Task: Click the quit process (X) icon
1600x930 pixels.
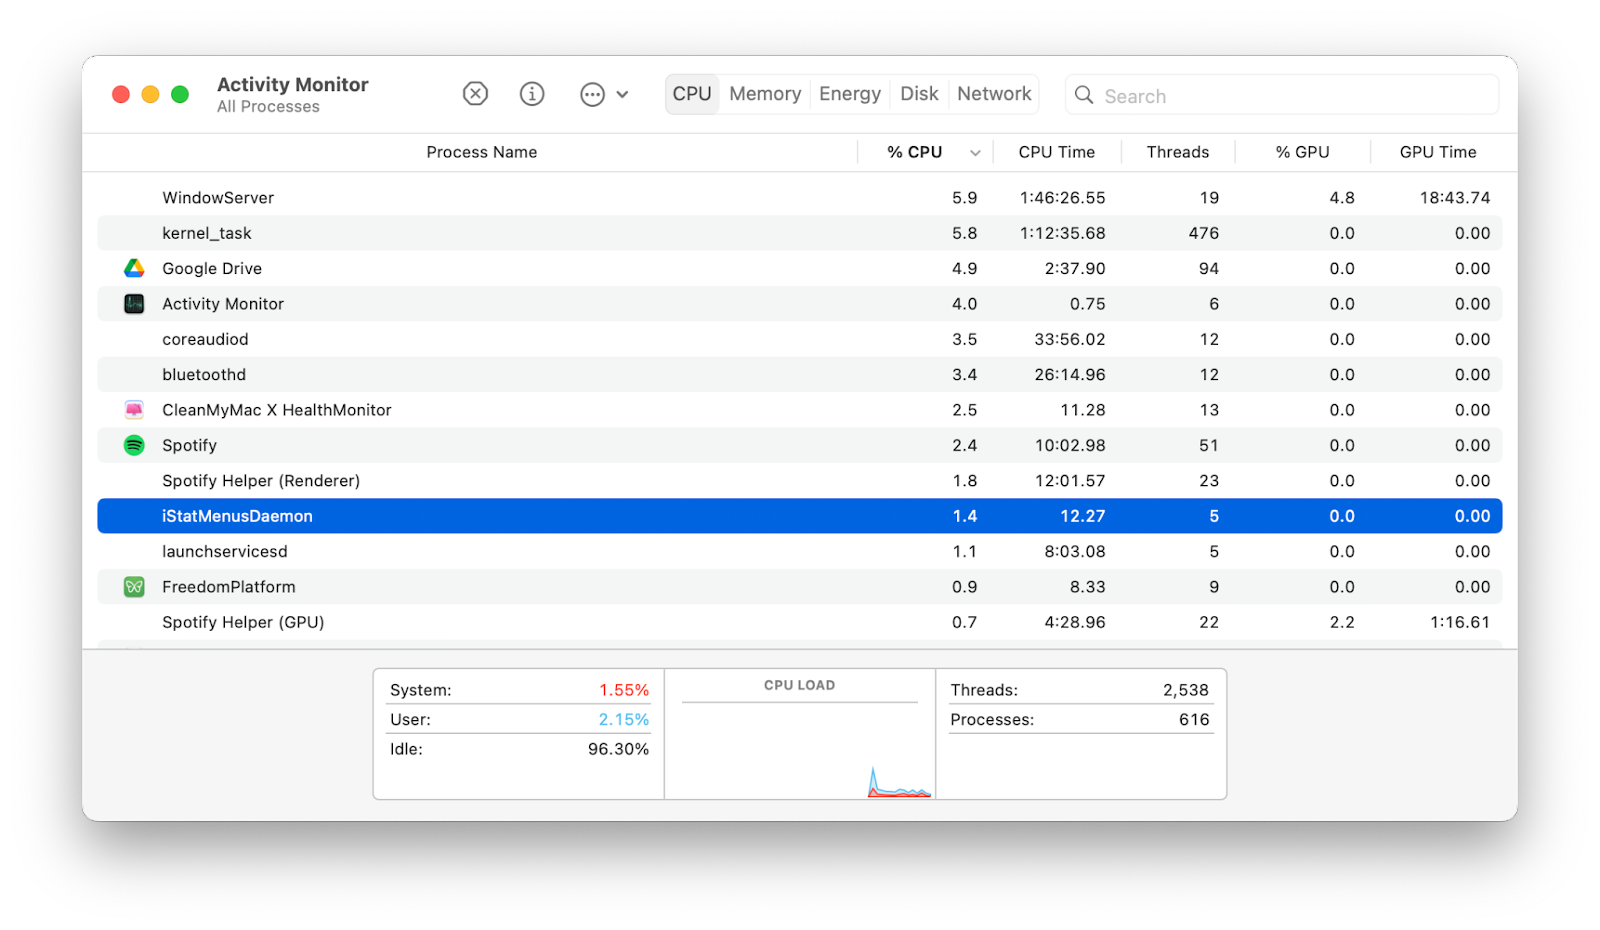Action: 475,93
